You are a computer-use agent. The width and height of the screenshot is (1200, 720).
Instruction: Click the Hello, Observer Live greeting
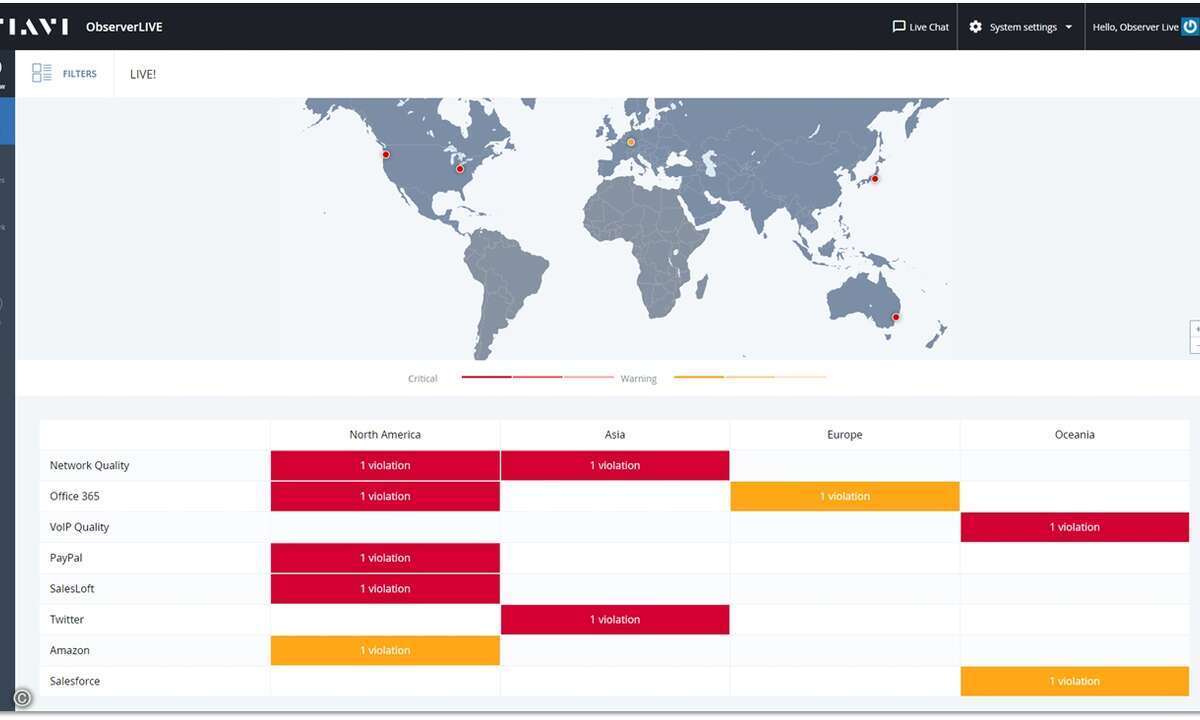point(1135,27)
